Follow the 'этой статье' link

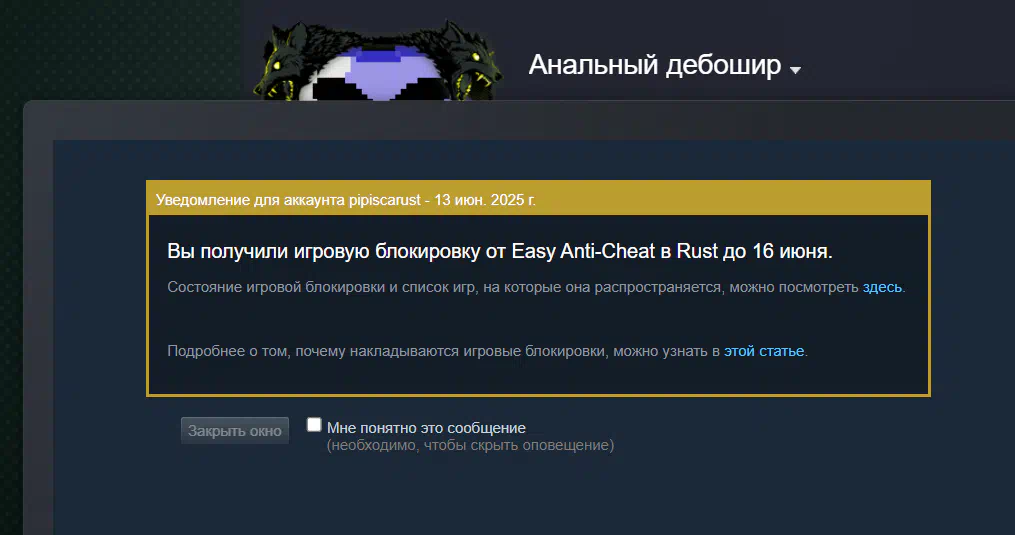click(764, 351)
